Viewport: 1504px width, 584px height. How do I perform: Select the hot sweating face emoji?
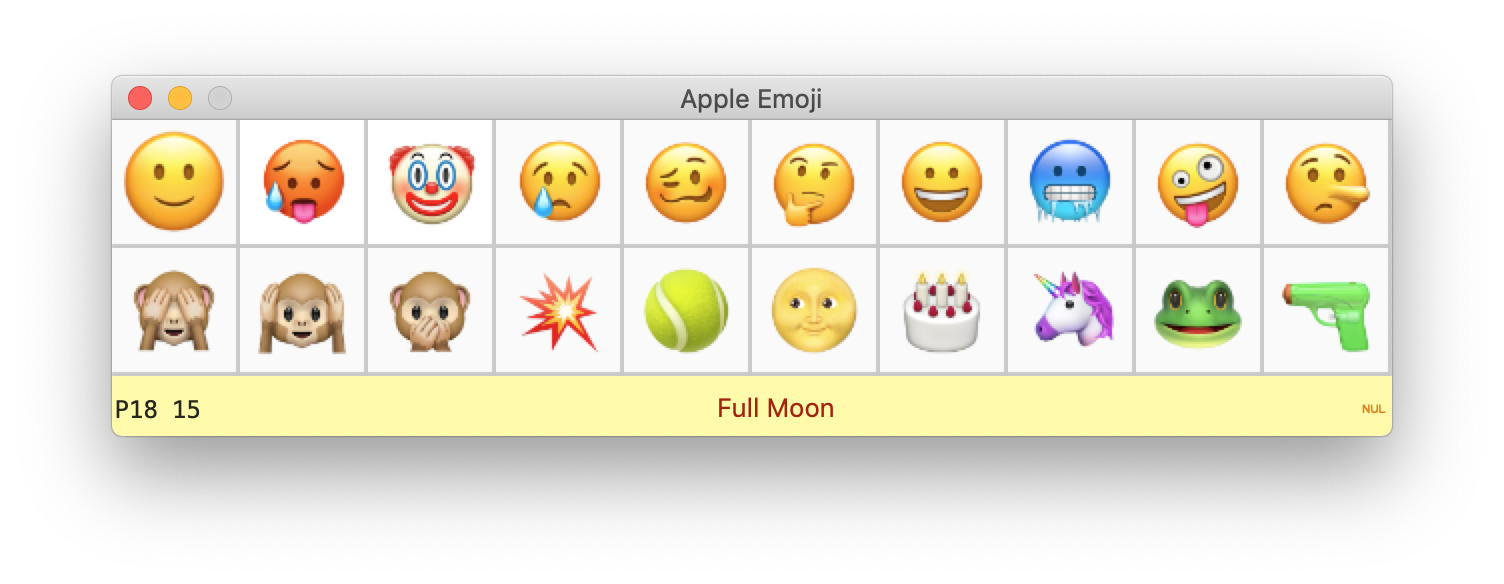coord(303,182)
